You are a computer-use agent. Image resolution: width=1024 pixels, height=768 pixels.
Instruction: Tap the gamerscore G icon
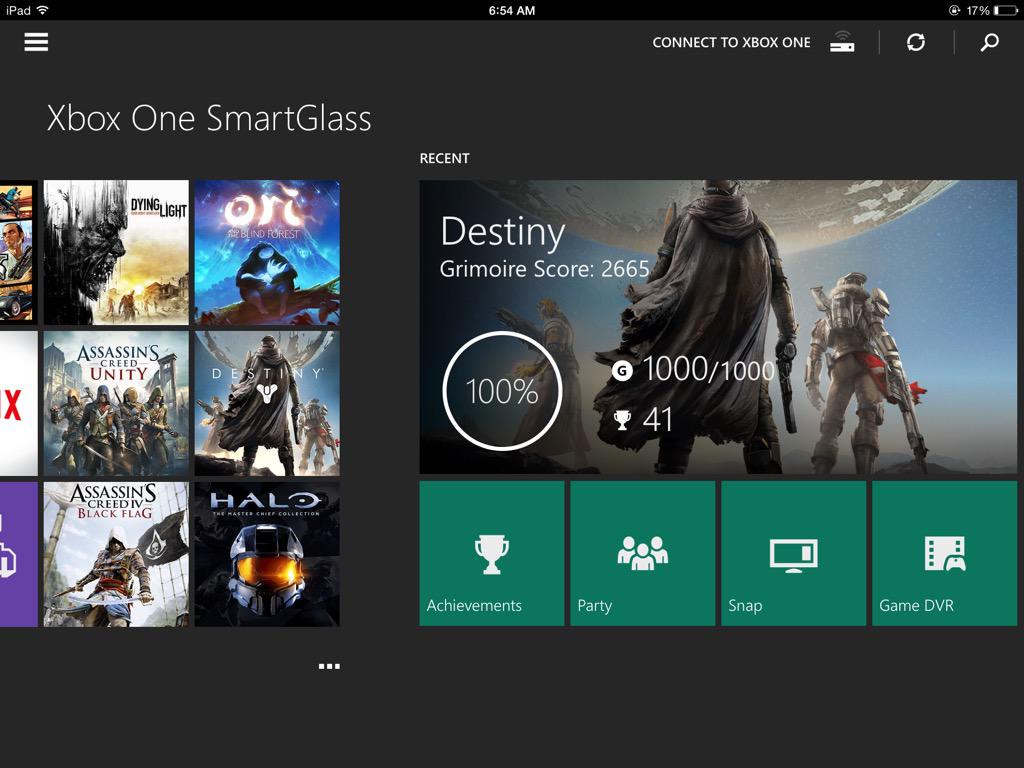click(x=622, y=372)
